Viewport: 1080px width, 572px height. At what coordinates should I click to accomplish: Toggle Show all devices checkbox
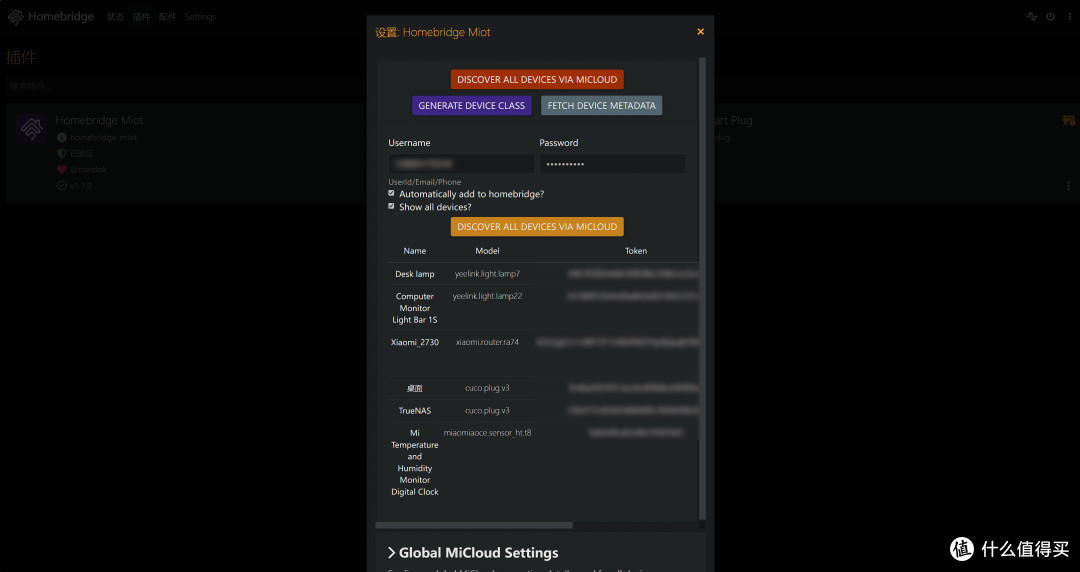point(391,206)
